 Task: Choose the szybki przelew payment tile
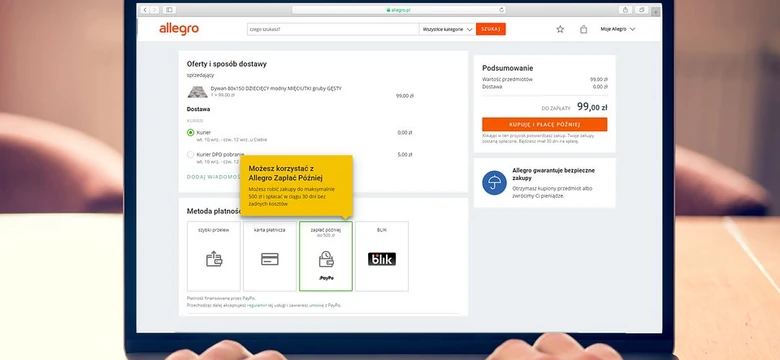pos(214,256)
